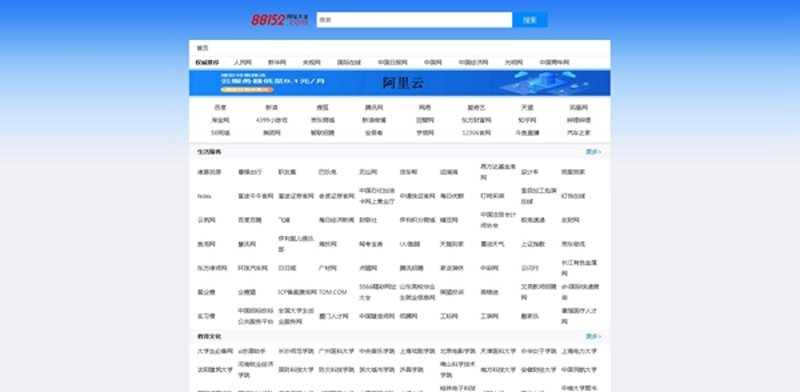Open the 美团网 link

pos(271,133)
